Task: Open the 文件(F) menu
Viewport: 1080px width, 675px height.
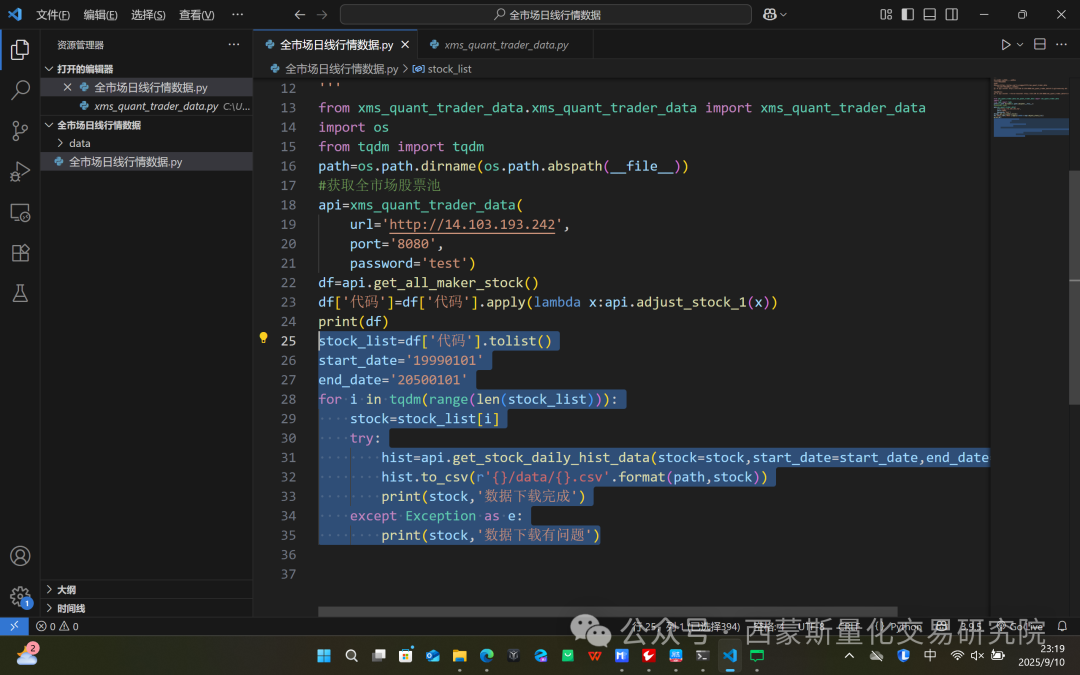Action: click(53, 14)
